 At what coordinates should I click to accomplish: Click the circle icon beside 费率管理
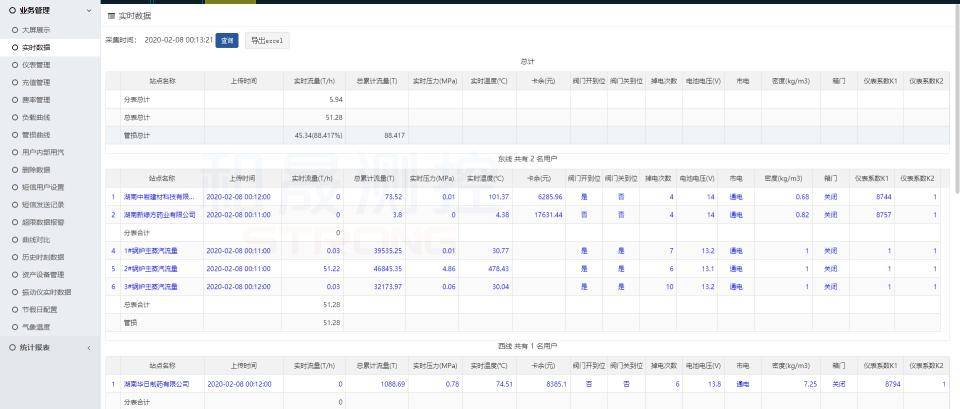point(13,99)
